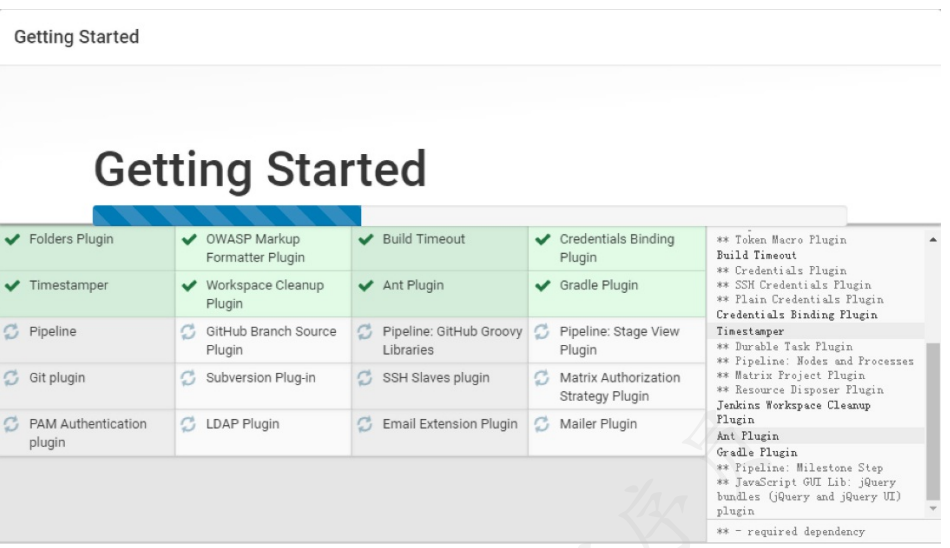Click the log panel scroll down arrow
Viewport: 950px width, 548px height.
(933, 509)
